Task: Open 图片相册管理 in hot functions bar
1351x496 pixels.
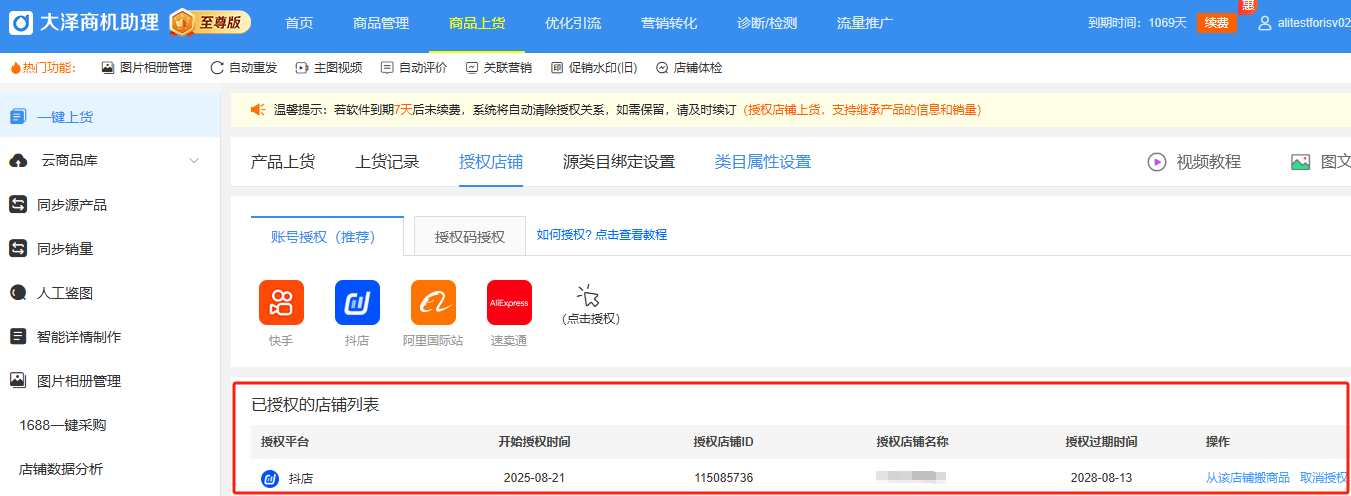Action: pyautogui.click(x=146, y=68)
